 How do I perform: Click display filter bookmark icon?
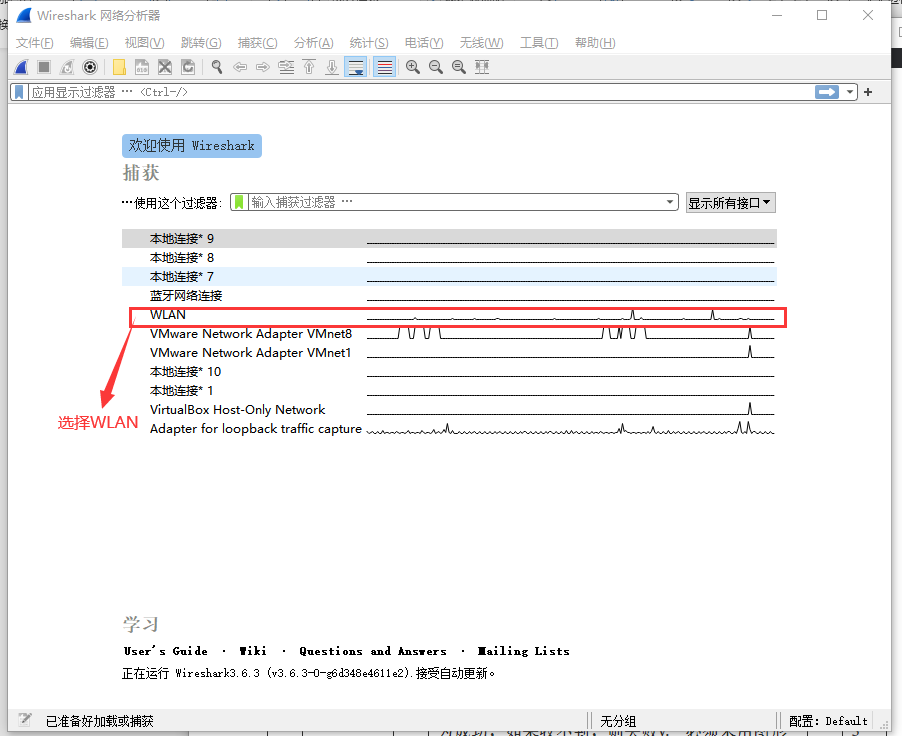pyautogui.click(x=19, y=92)
